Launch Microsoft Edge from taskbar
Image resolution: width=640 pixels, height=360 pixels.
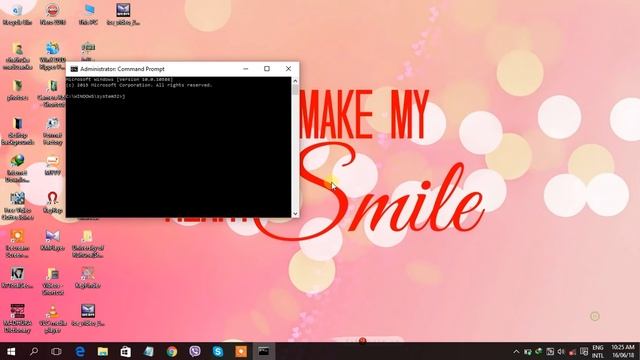(80, 351)
